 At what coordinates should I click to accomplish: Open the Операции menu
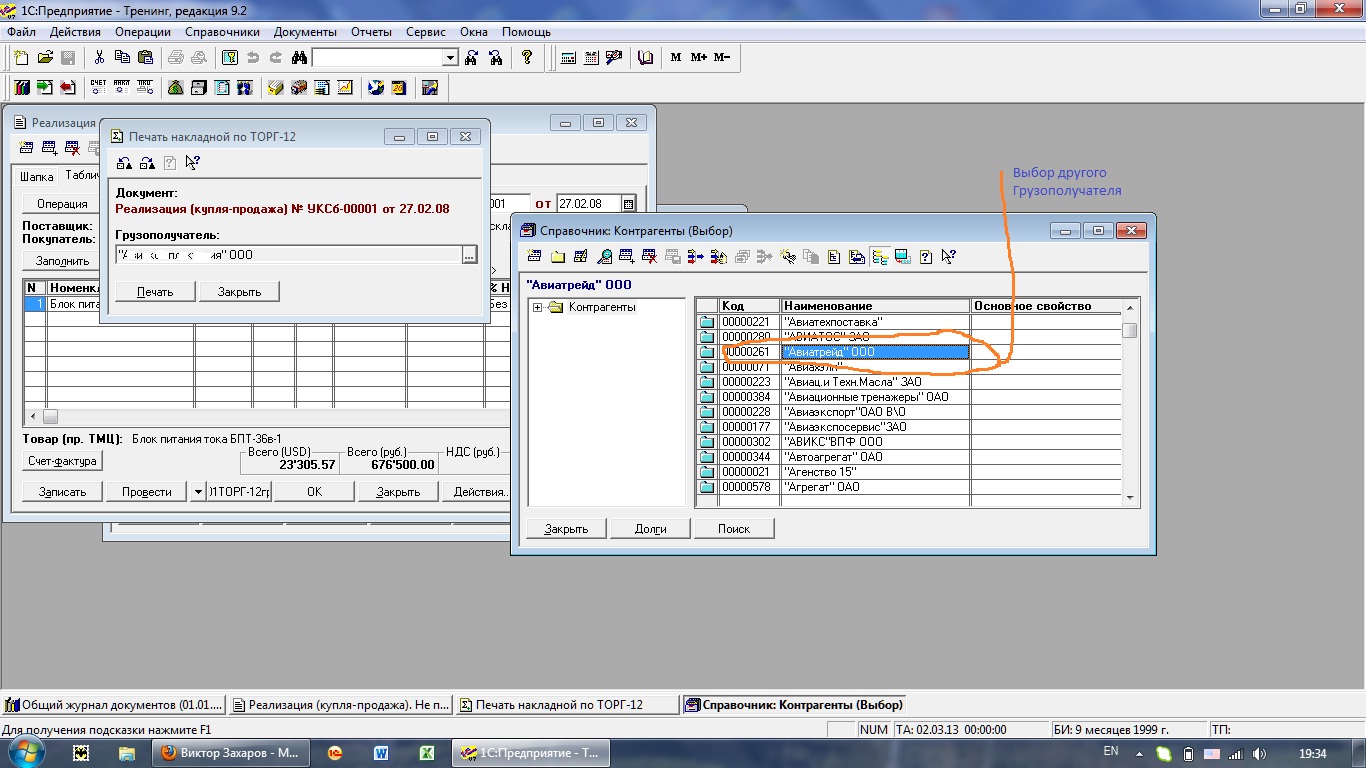coord(143,32)
